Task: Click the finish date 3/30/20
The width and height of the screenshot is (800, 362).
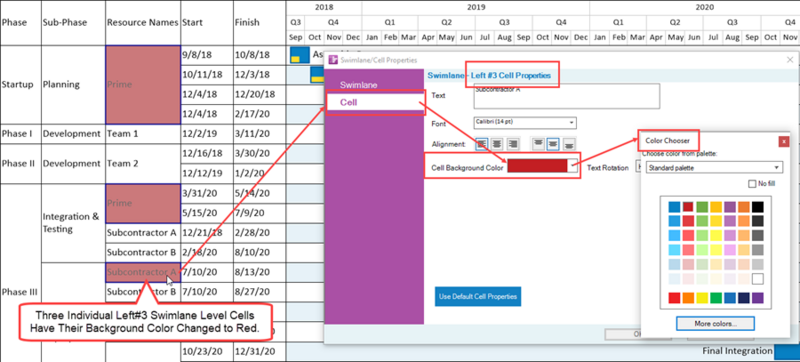Action: click(x=259, y=153)
